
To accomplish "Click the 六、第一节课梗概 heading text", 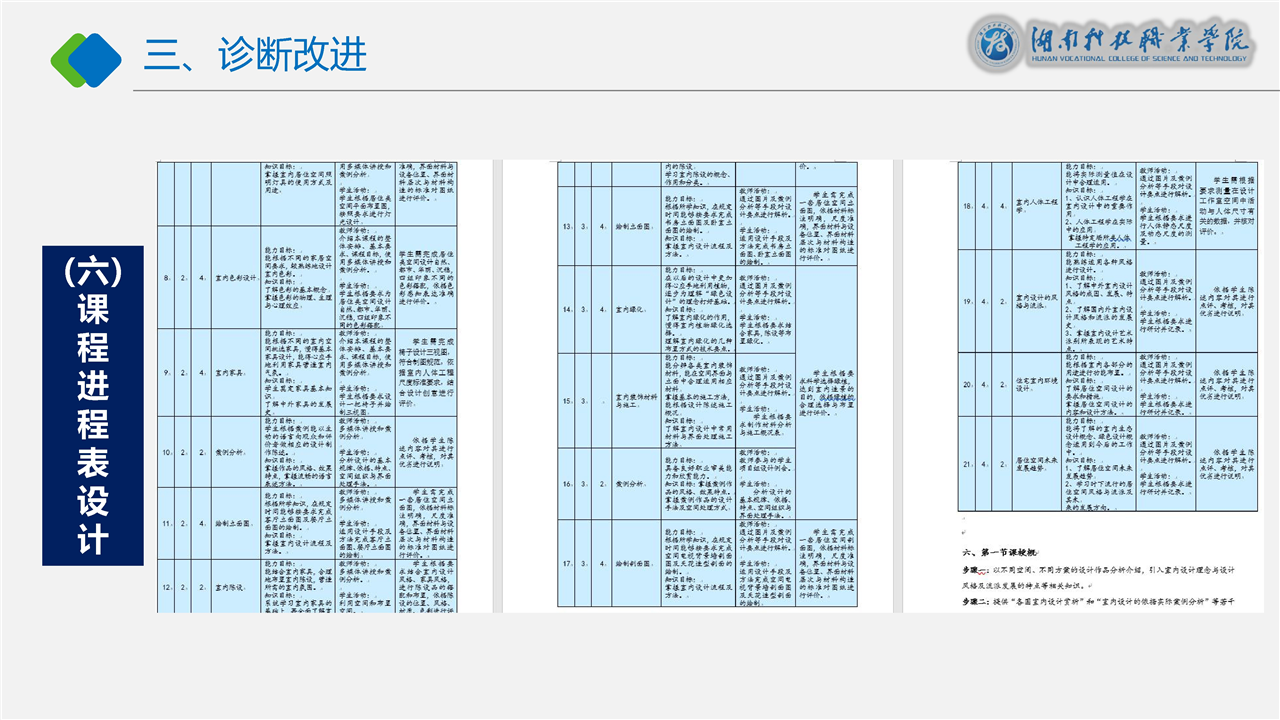I will 1001,552.
